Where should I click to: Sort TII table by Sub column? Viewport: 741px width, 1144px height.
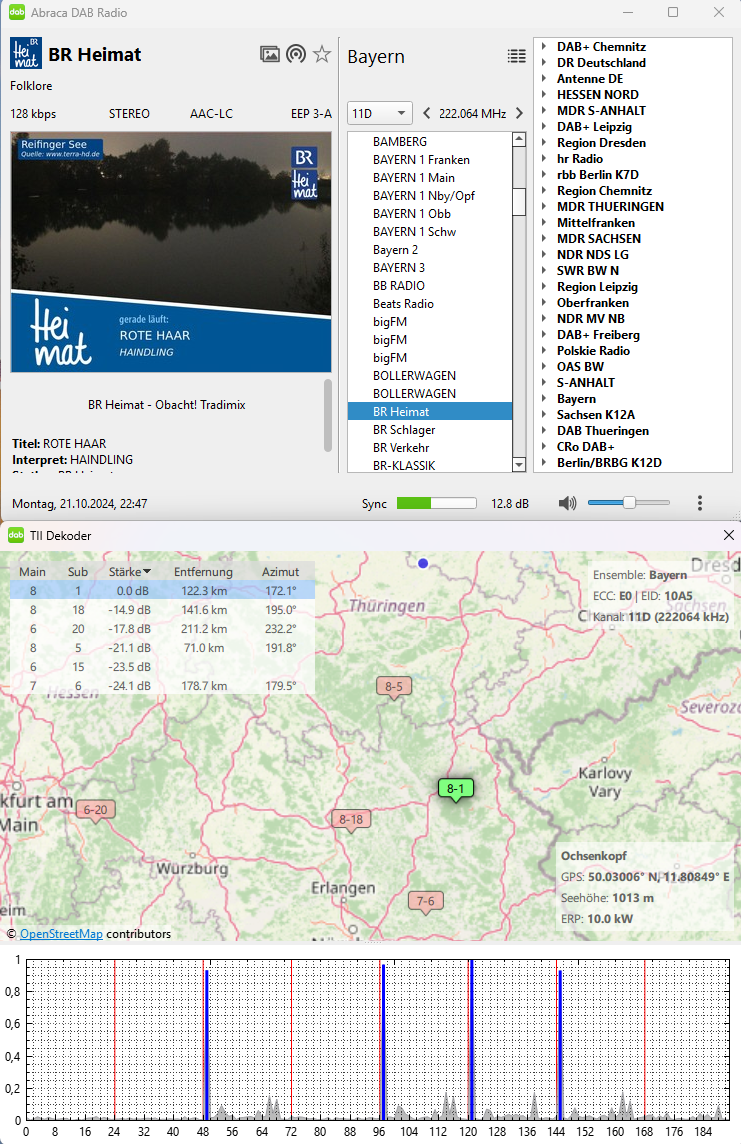point(78,572)
